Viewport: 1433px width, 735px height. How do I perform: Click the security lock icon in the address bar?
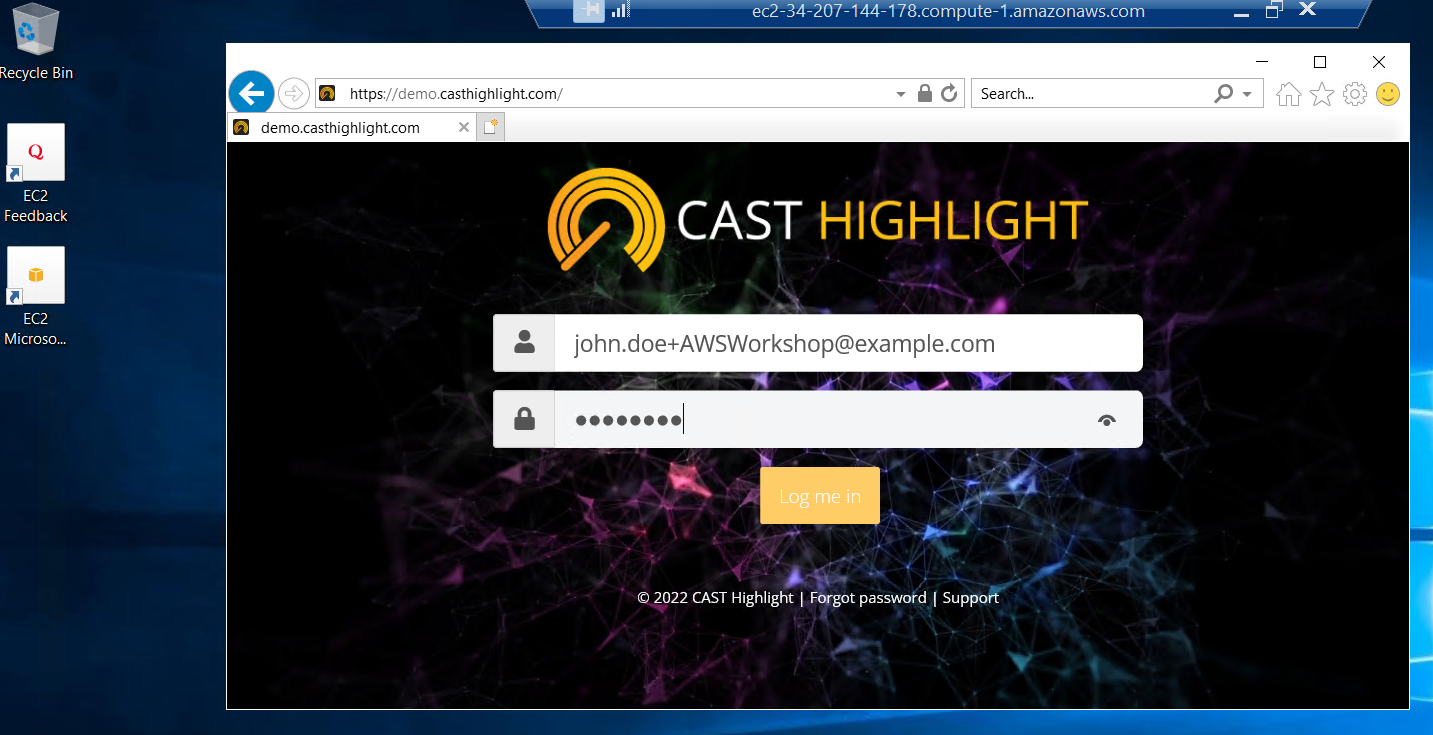(x=925, y=94)
